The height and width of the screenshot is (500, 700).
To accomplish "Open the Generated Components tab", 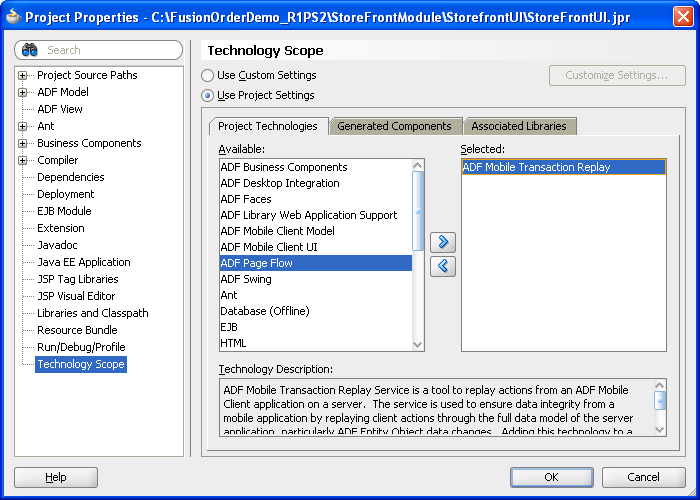I will [x=394, y=126].
